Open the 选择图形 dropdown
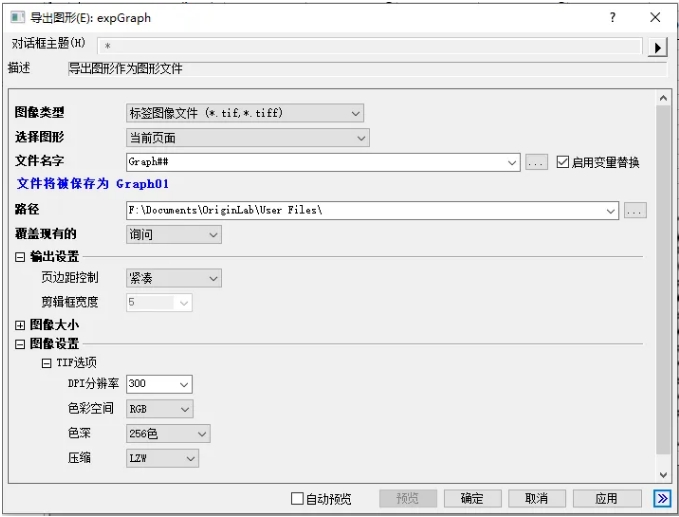Viewport: 679px width, 517px height. pos(248,138)
